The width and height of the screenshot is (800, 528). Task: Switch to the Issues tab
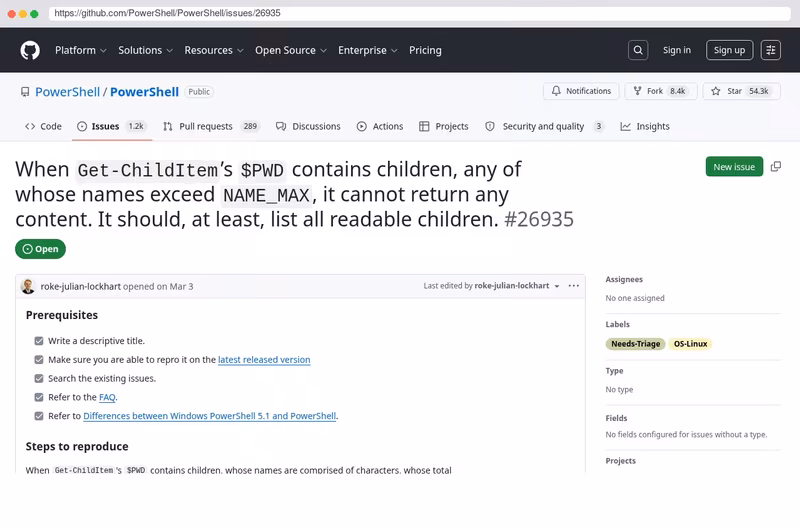(112, 126)
